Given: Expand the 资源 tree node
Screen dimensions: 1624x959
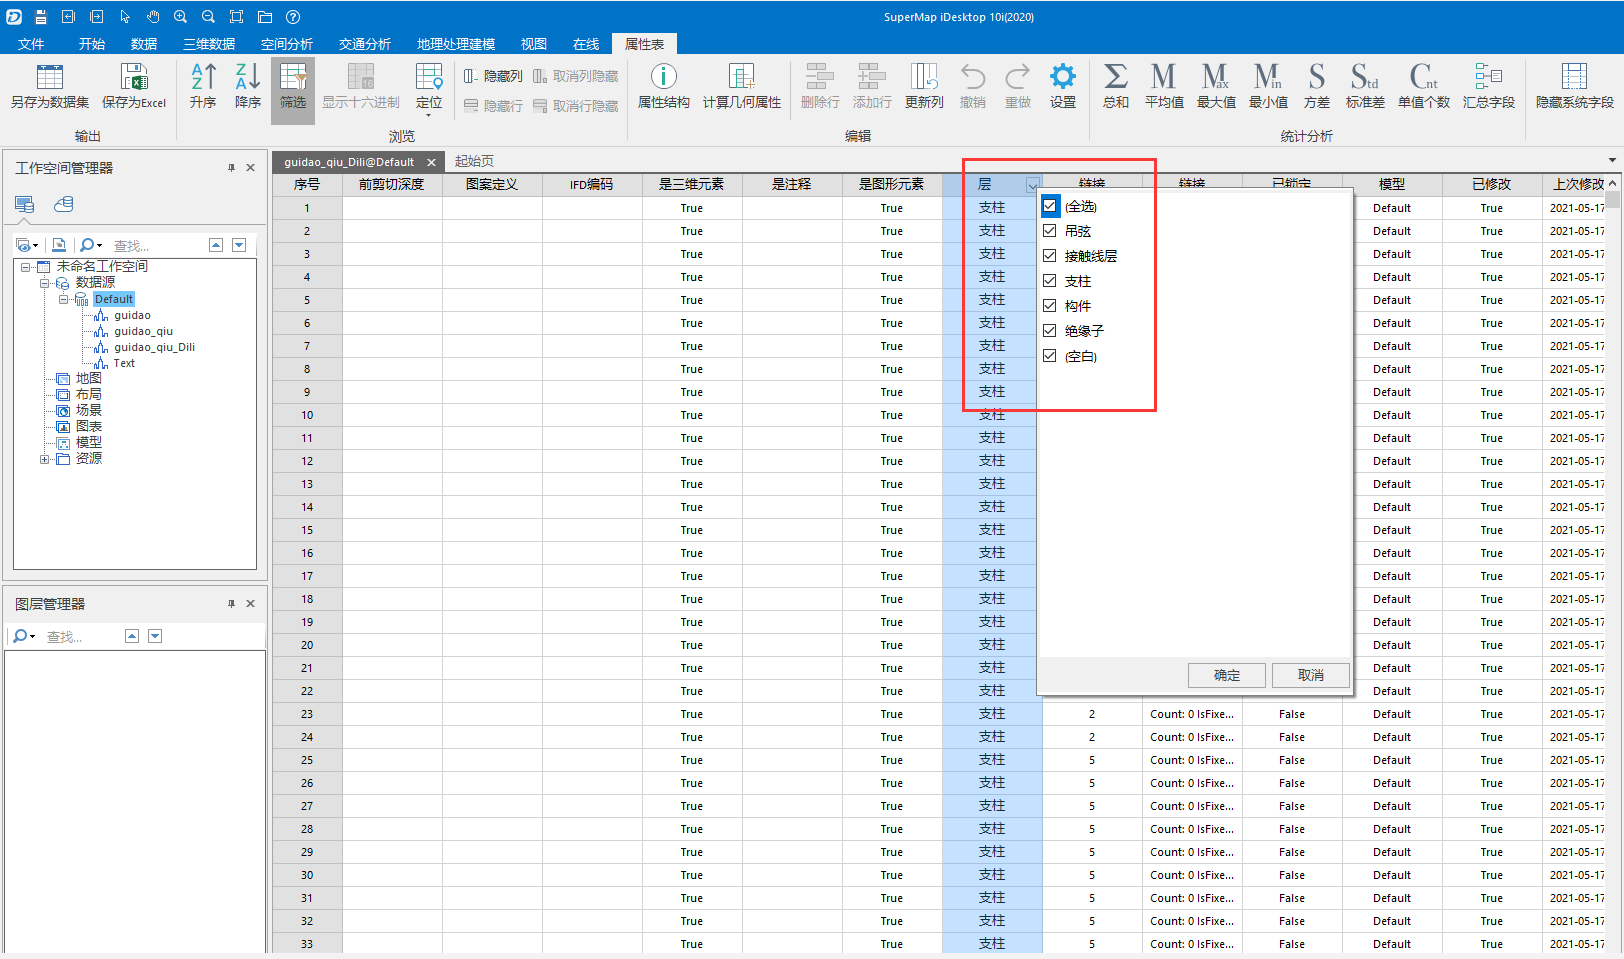Looking at the screenshot, I should coord(45,459).
